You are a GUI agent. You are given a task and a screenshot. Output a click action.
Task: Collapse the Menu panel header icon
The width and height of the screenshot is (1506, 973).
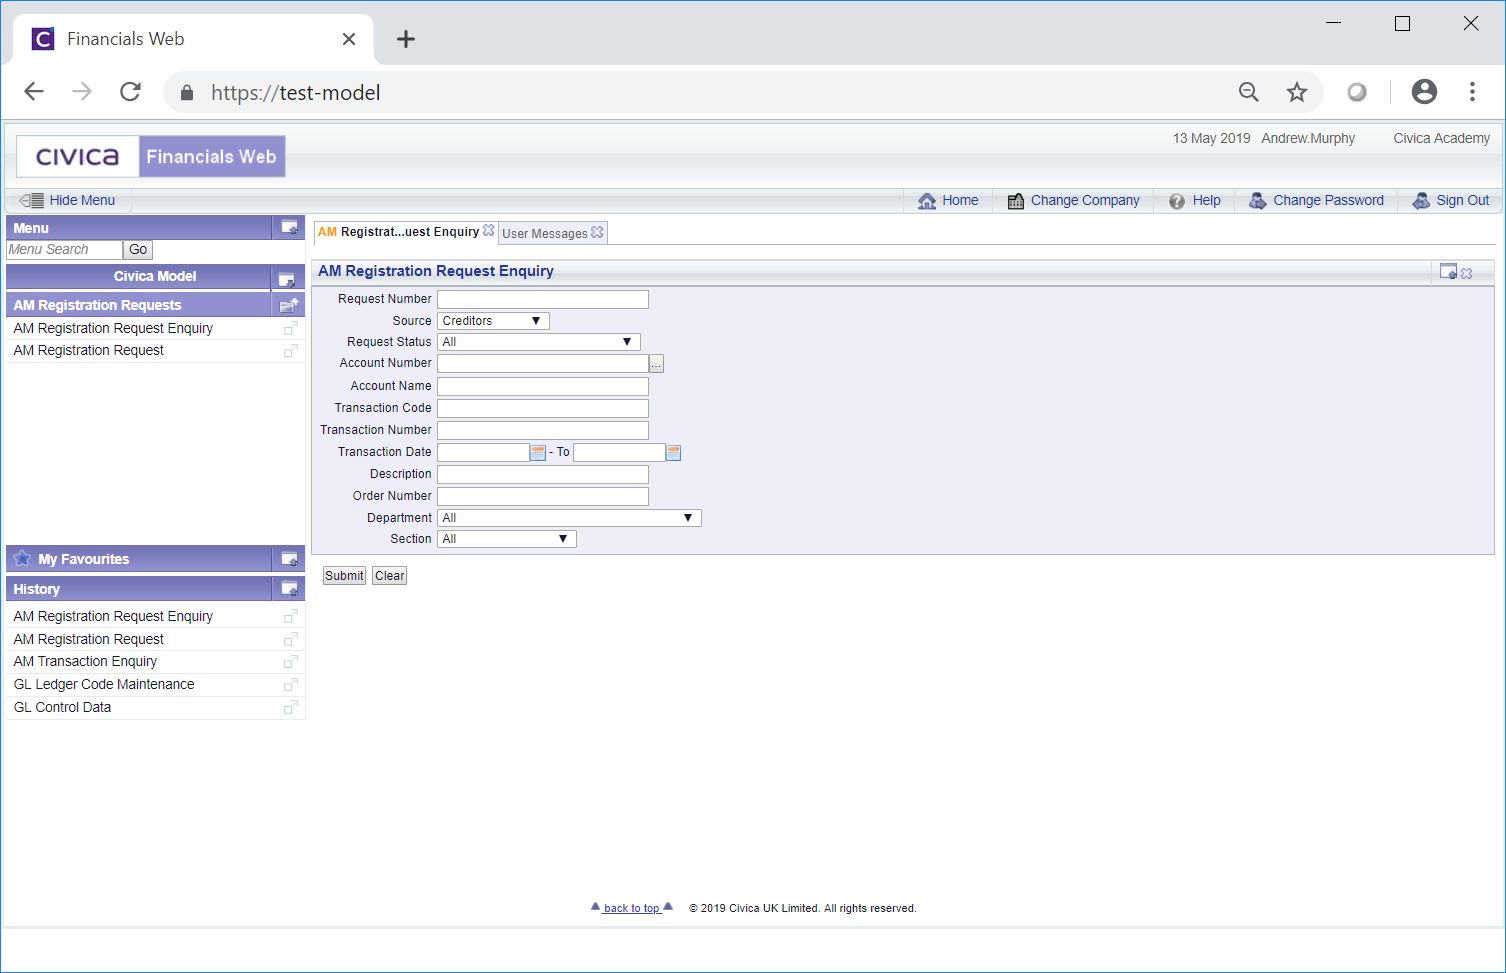click(x=289, y=228)
